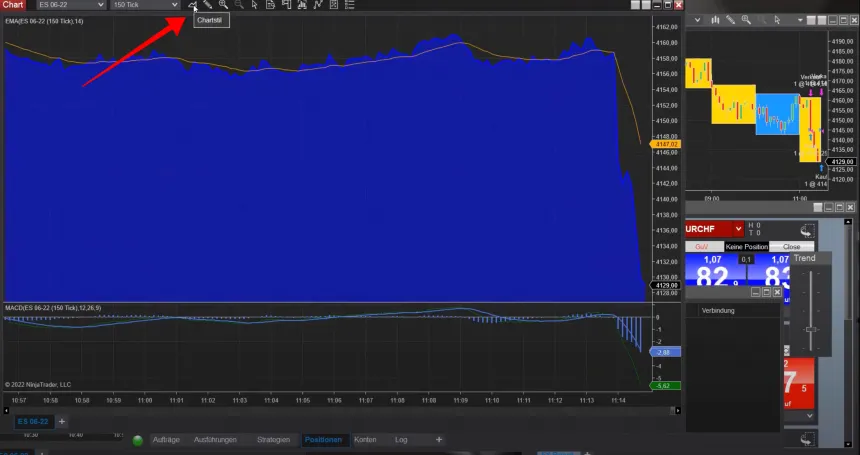The width and height of the screenshot is (860, 455).
Task: Open the indicators line icon
Action: click(x=318, y=5)
